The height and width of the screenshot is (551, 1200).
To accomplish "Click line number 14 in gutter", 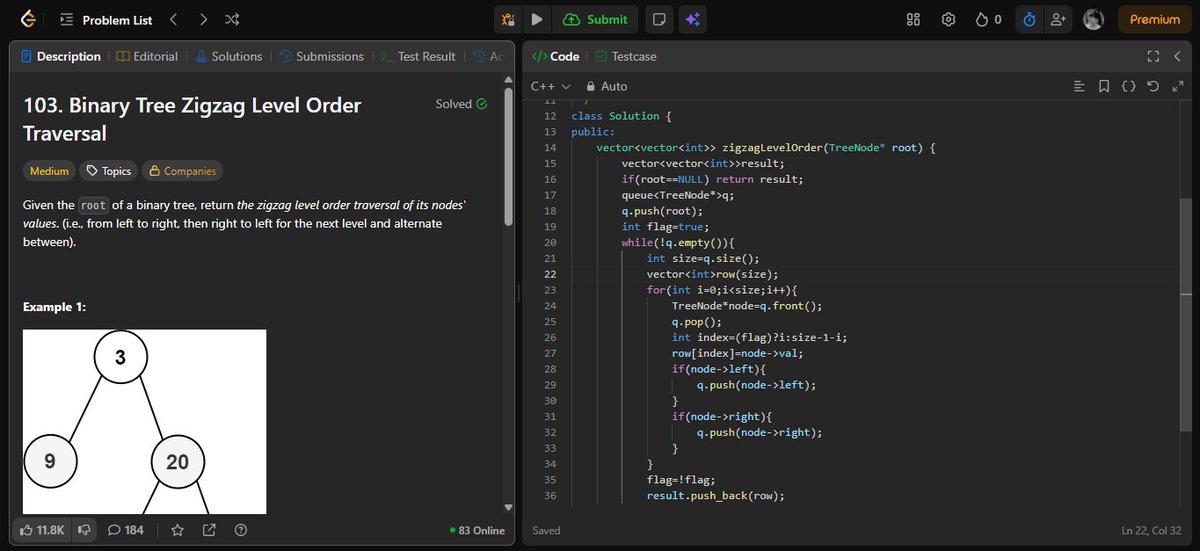I will coord(549,148).
